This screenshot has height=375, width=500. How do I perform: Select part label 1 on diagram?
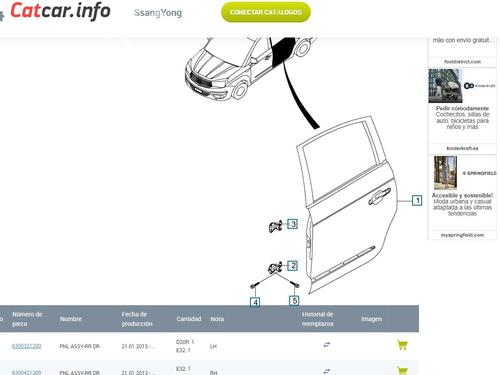click(417, 201)
